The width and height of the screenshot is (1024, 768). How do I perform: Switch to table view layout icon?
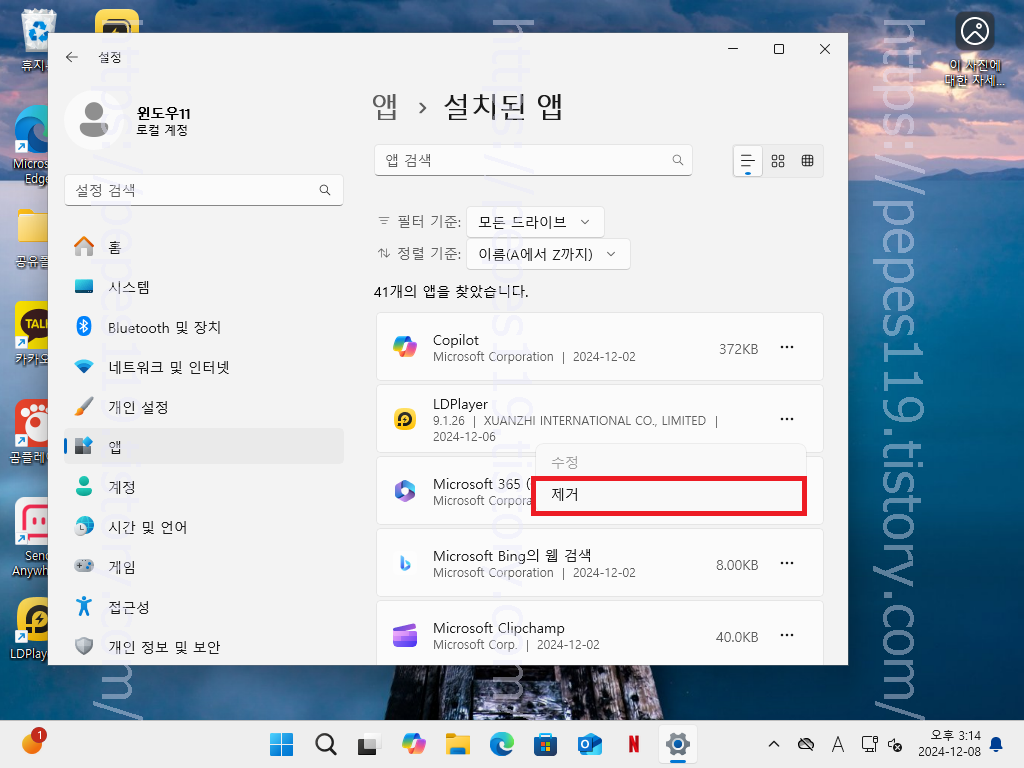[x=808, y=161]
